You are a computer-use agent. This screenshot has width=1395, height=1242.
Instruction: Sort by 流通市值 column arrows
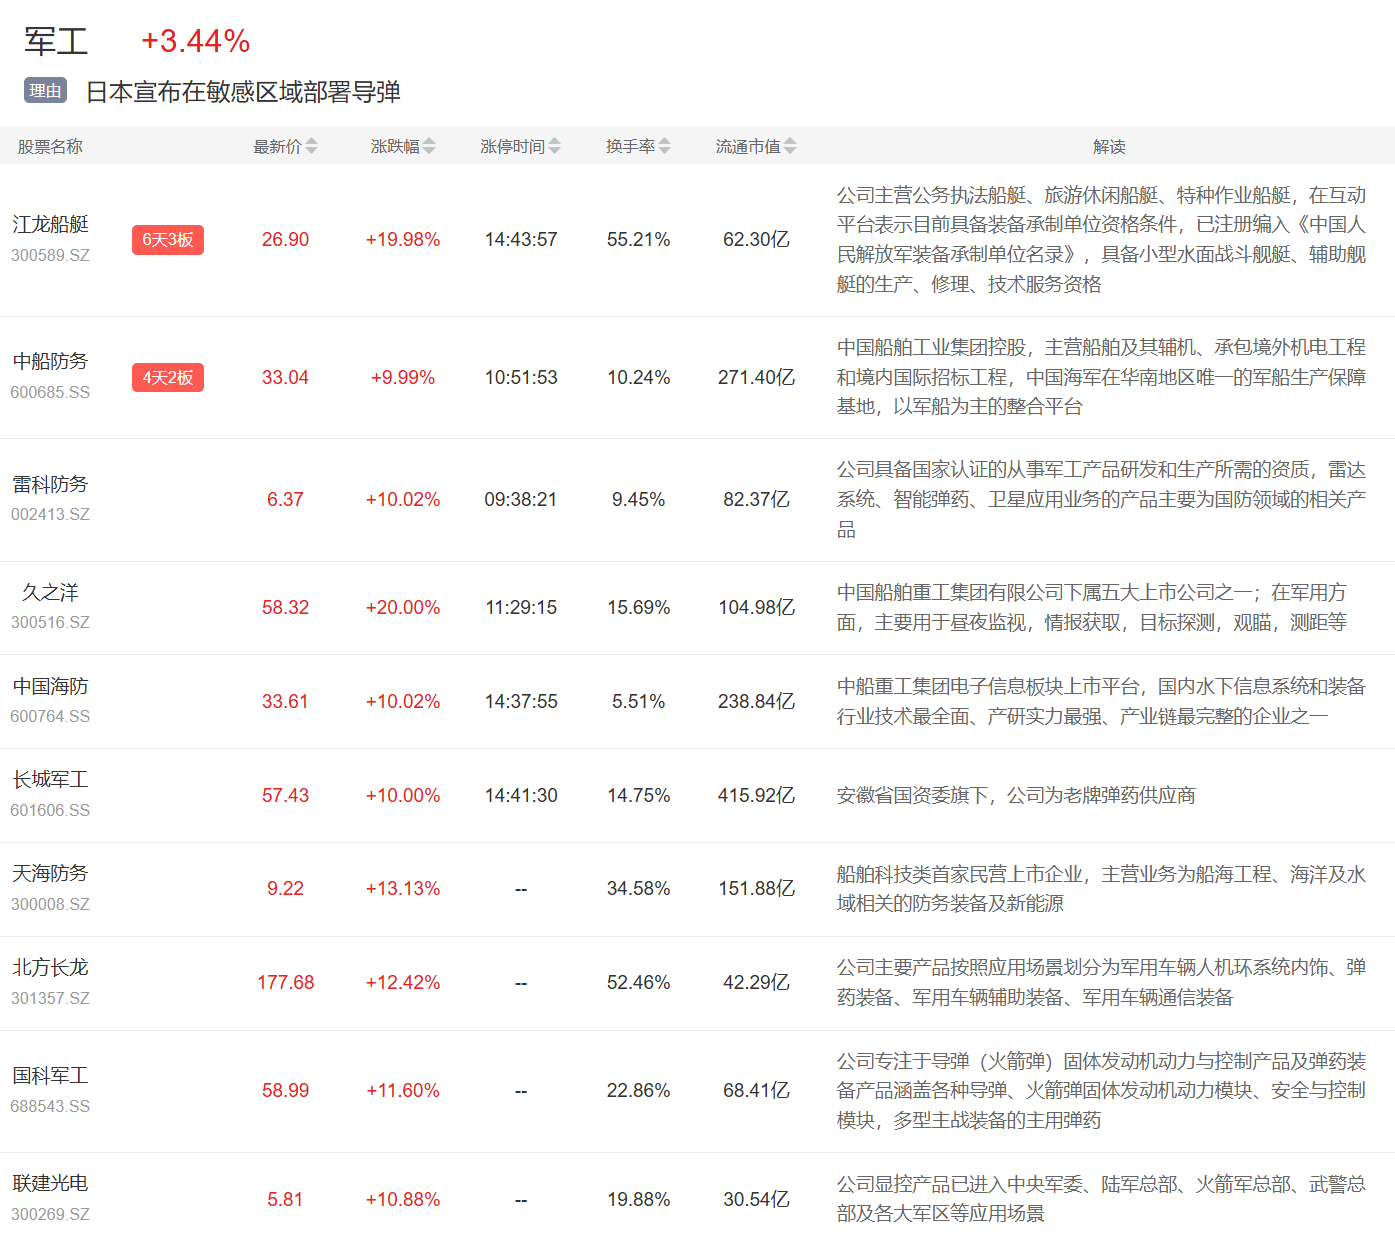790,147
